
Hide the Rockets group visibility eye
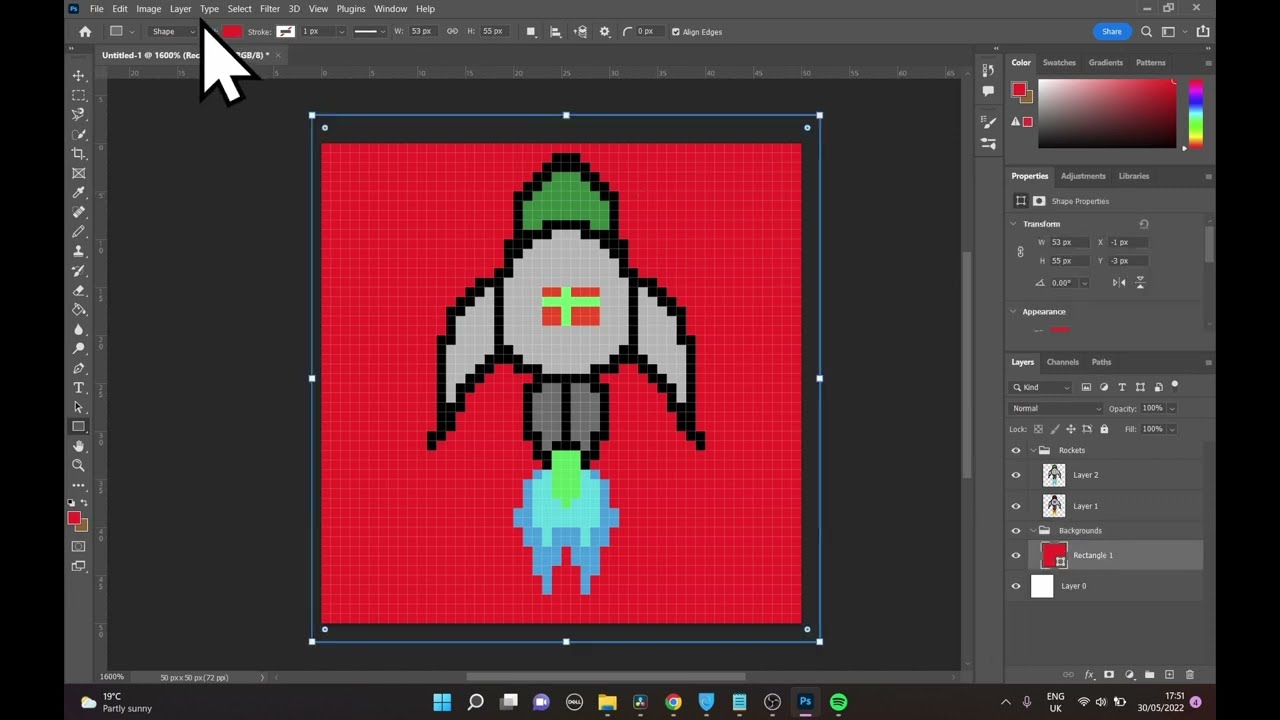coord(1016,450)
